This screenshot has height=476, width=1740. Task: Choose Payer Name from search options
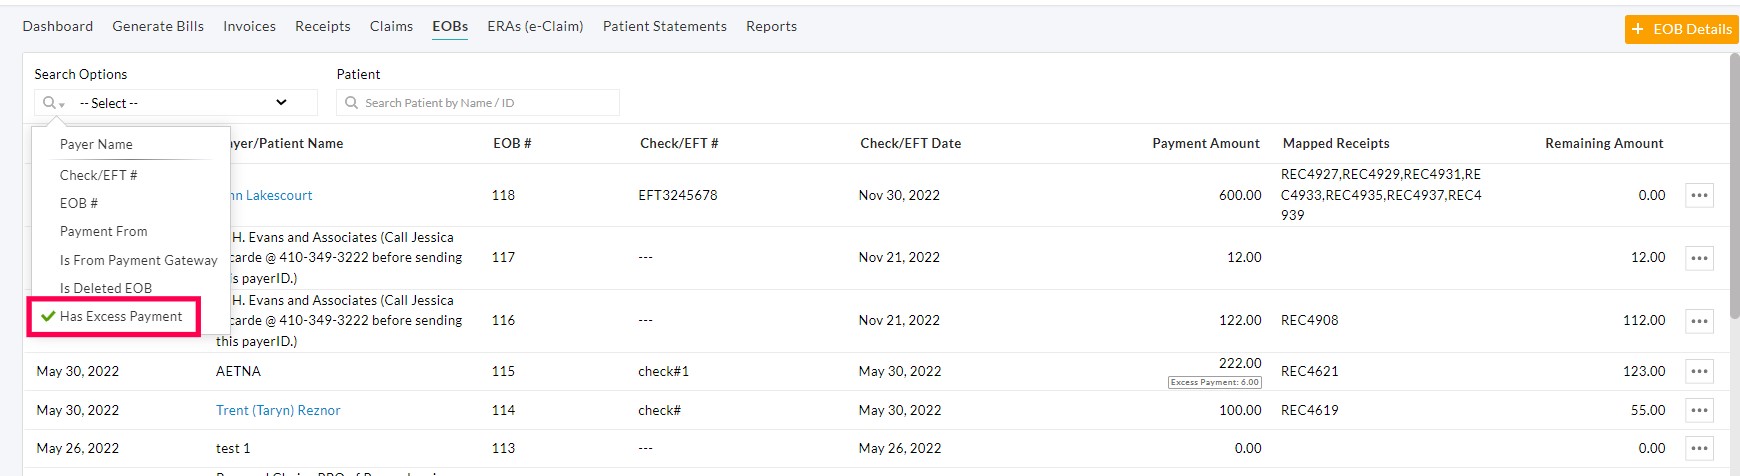click(x=96, y=144)
